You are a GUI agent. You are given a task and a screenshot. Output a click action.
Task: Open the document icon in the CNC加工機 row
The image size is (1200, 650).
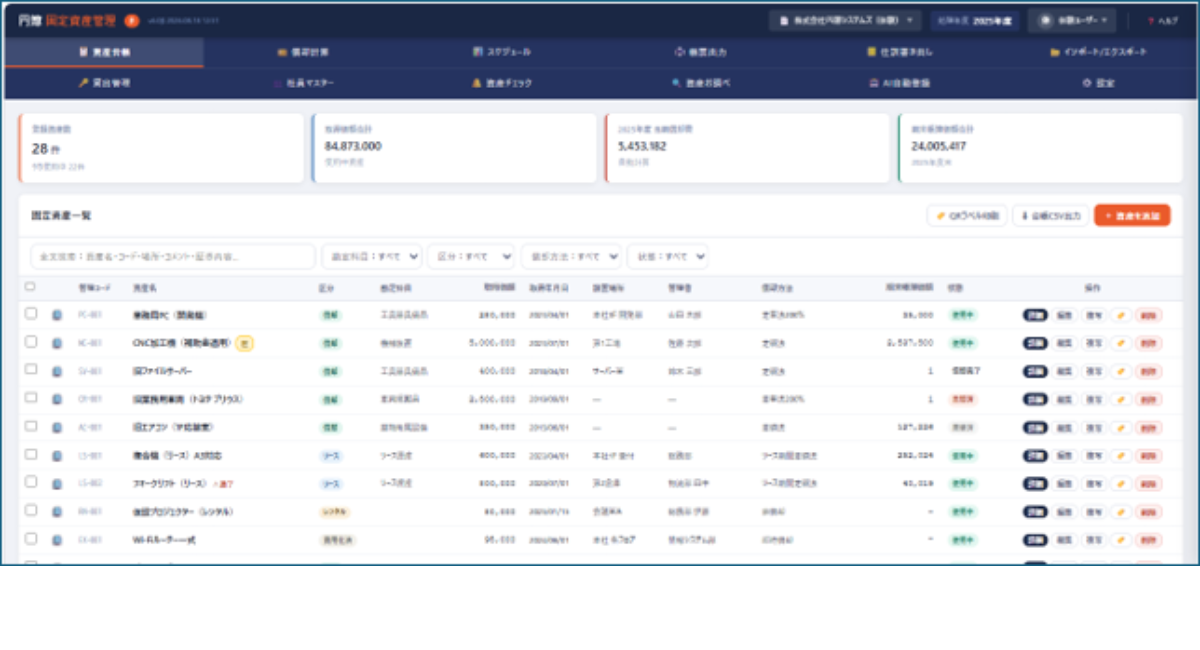click(x=58, y=342)
